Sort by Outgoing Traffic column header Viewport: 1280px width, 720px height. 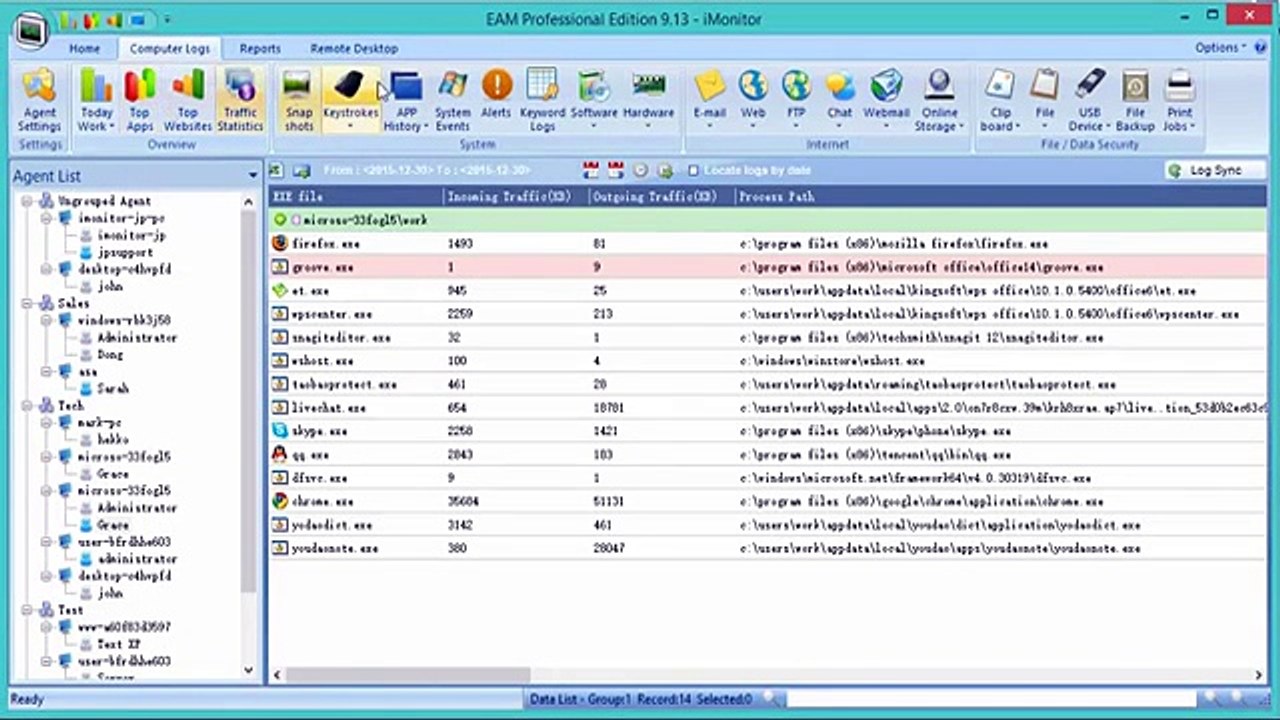click(662, 197)
